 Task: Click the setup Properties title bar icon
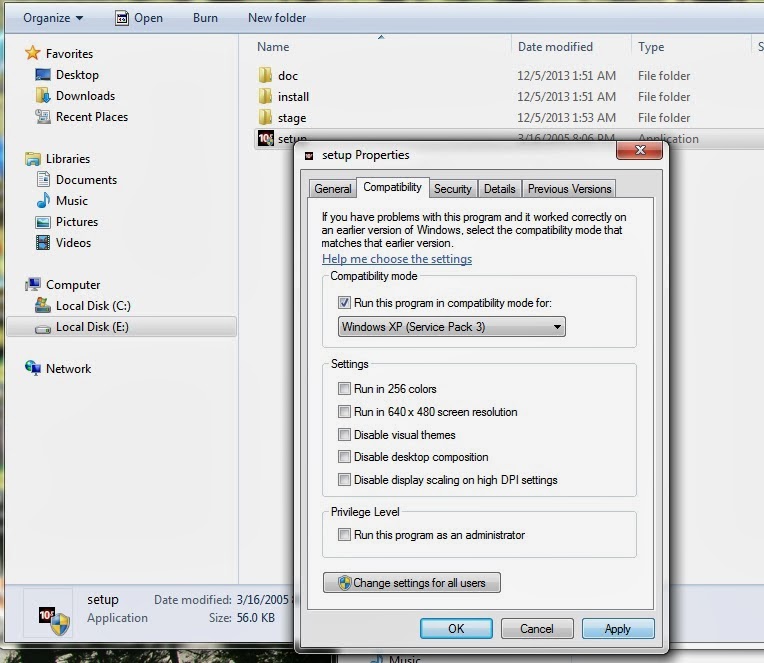(309, 156)
